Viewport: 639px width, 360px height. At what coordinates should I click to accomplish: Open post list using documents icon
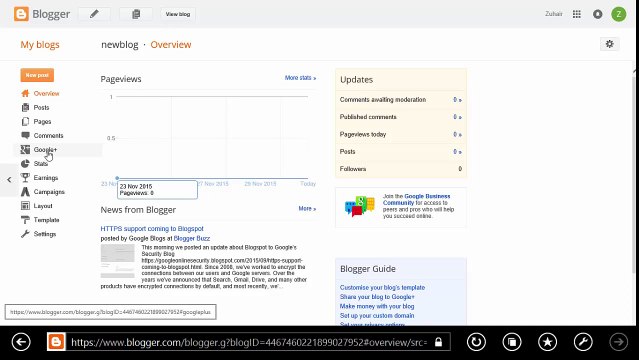136,14
